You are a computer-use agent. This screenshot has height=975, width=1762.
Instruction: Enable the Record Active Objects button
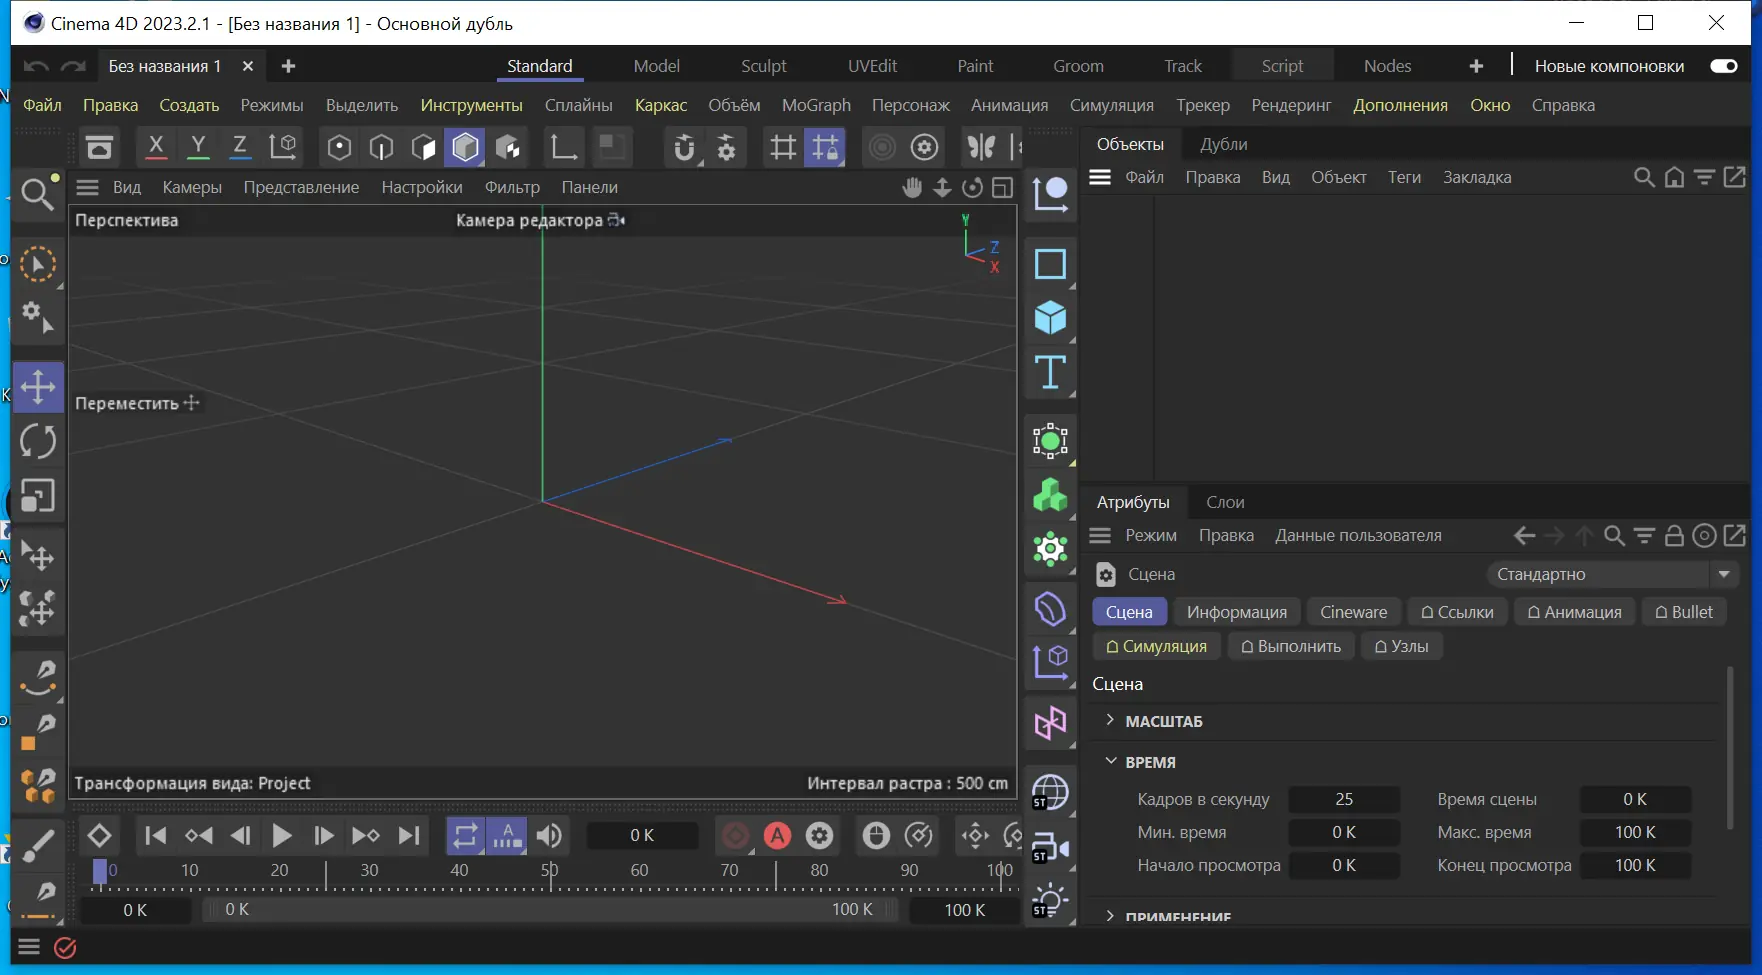pyautogui.click(x=735, y=835)
